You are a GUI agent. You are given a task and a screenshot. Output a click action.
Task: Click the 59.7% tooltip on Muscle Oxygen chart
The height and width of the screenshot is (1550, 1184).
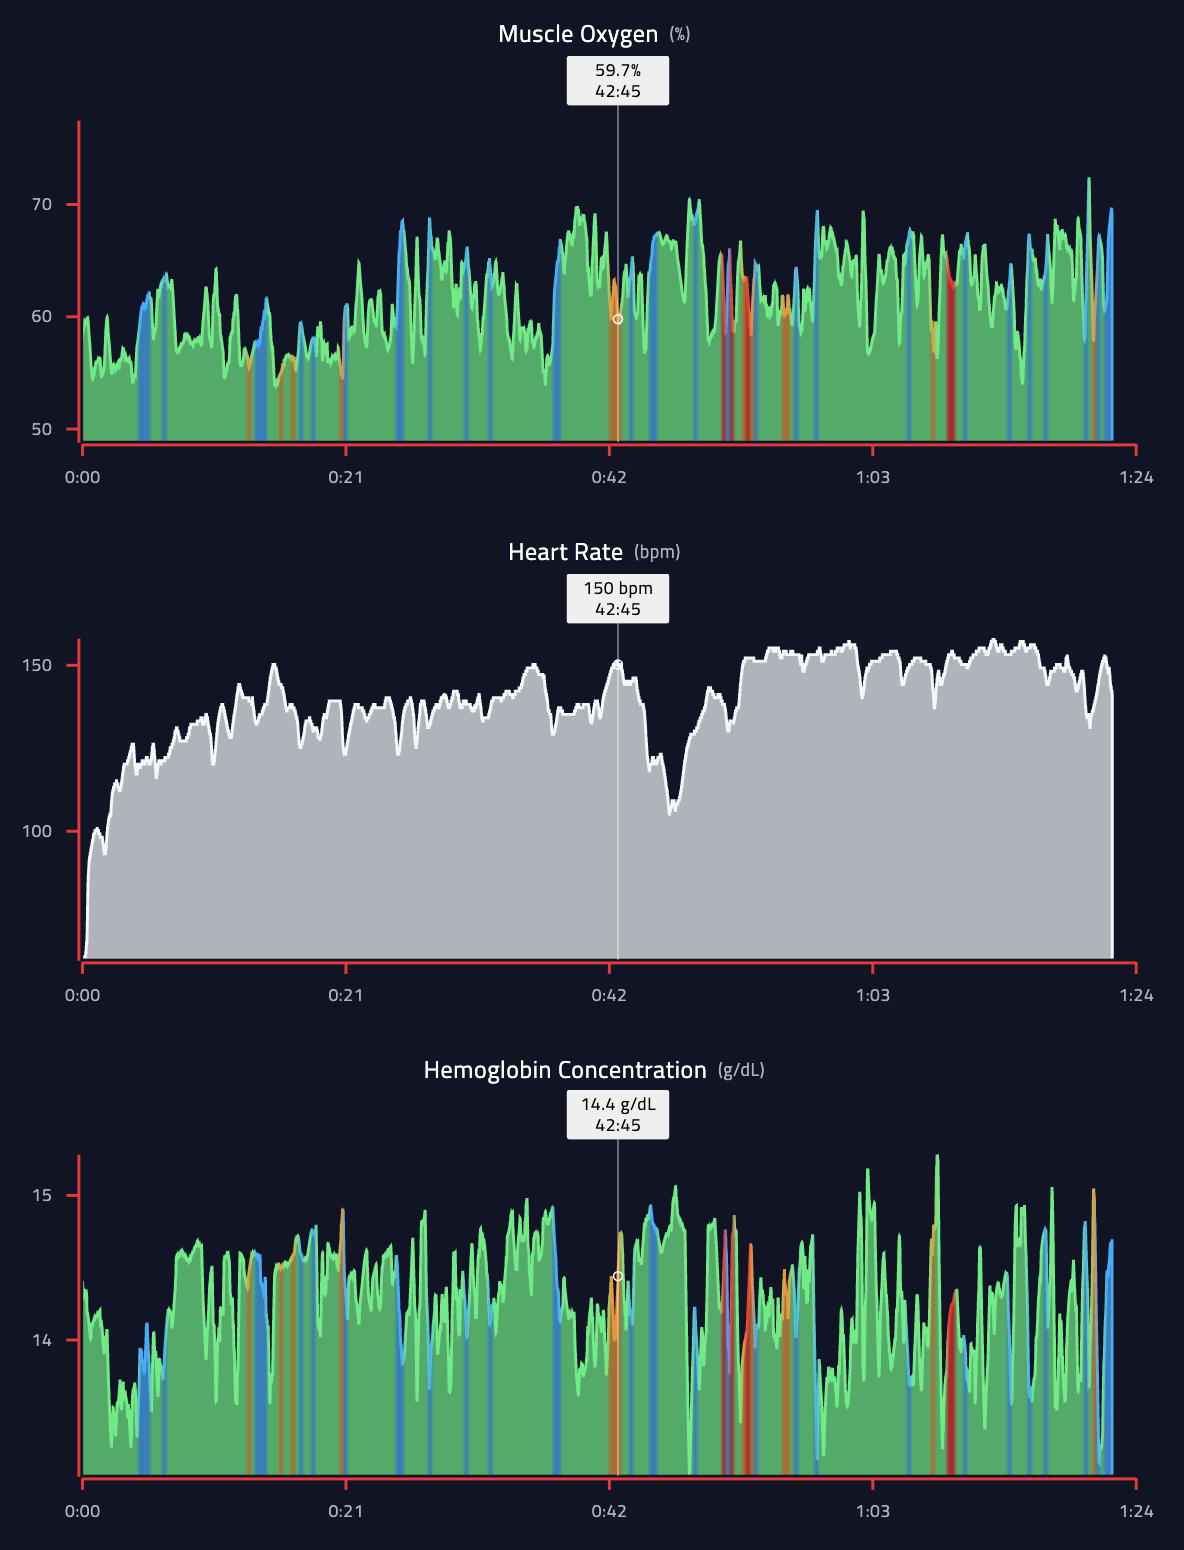(618, 81)
